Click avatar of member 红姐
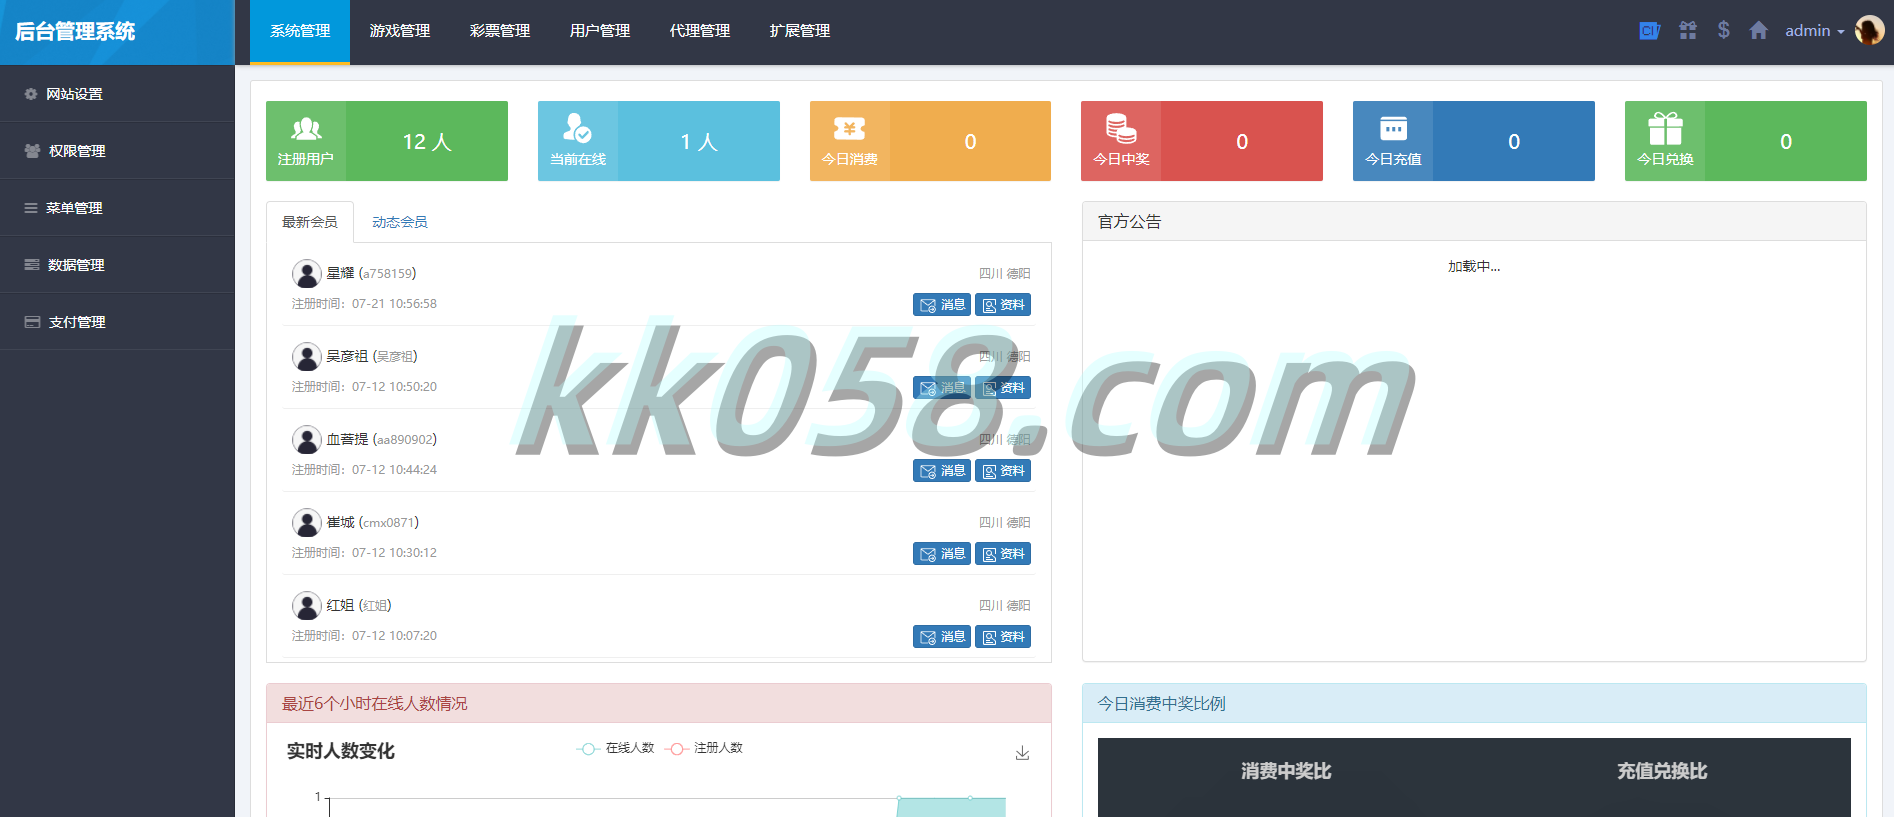Screen dimensions: 1894x817 point(306,605)
